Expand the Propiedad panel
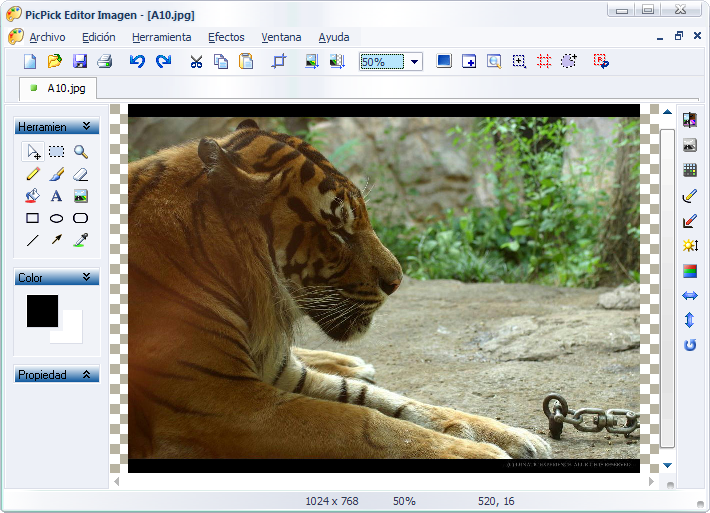Viewport: 710px width, 513px height. tap(87, 375)
